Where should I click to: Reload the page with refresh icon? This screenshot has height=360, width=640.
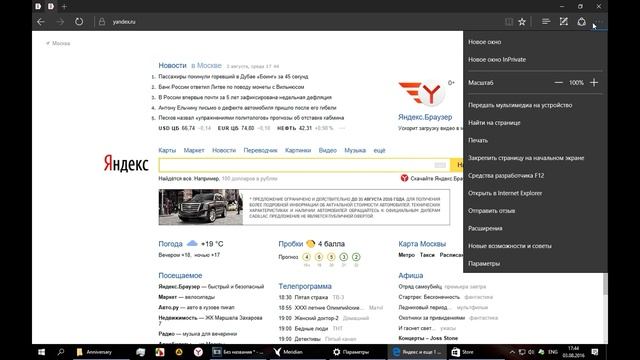pos(79,22)
